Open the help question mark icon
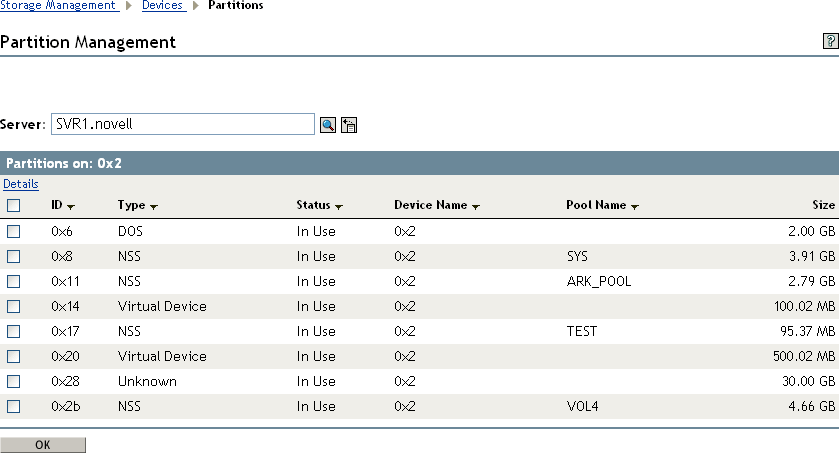839x453 pixels. [x=830, y=42]
